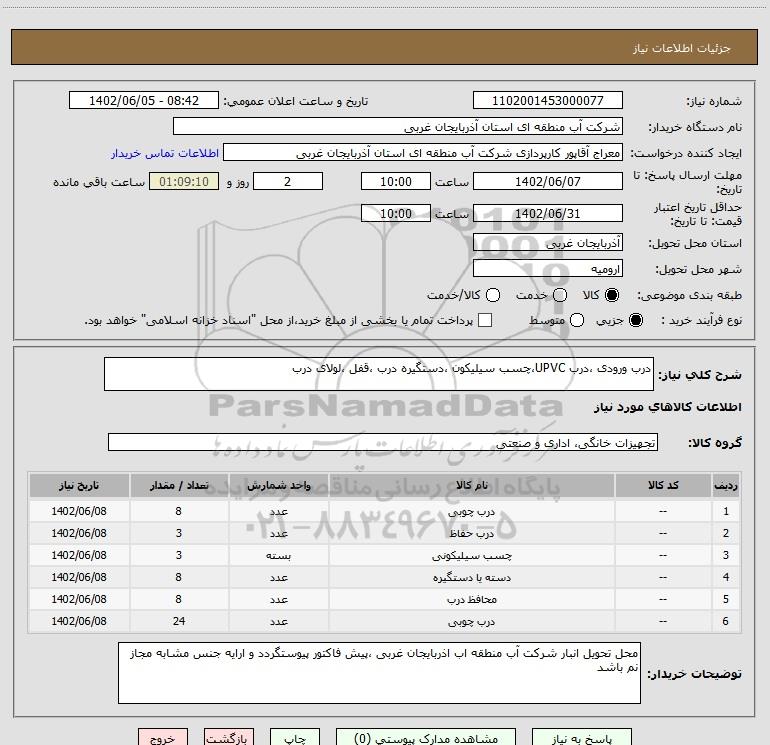Image resolution: width=770 pixels, height=745 pixels.
Task: Click the ردیف column header
Action: tap(726, 486)
